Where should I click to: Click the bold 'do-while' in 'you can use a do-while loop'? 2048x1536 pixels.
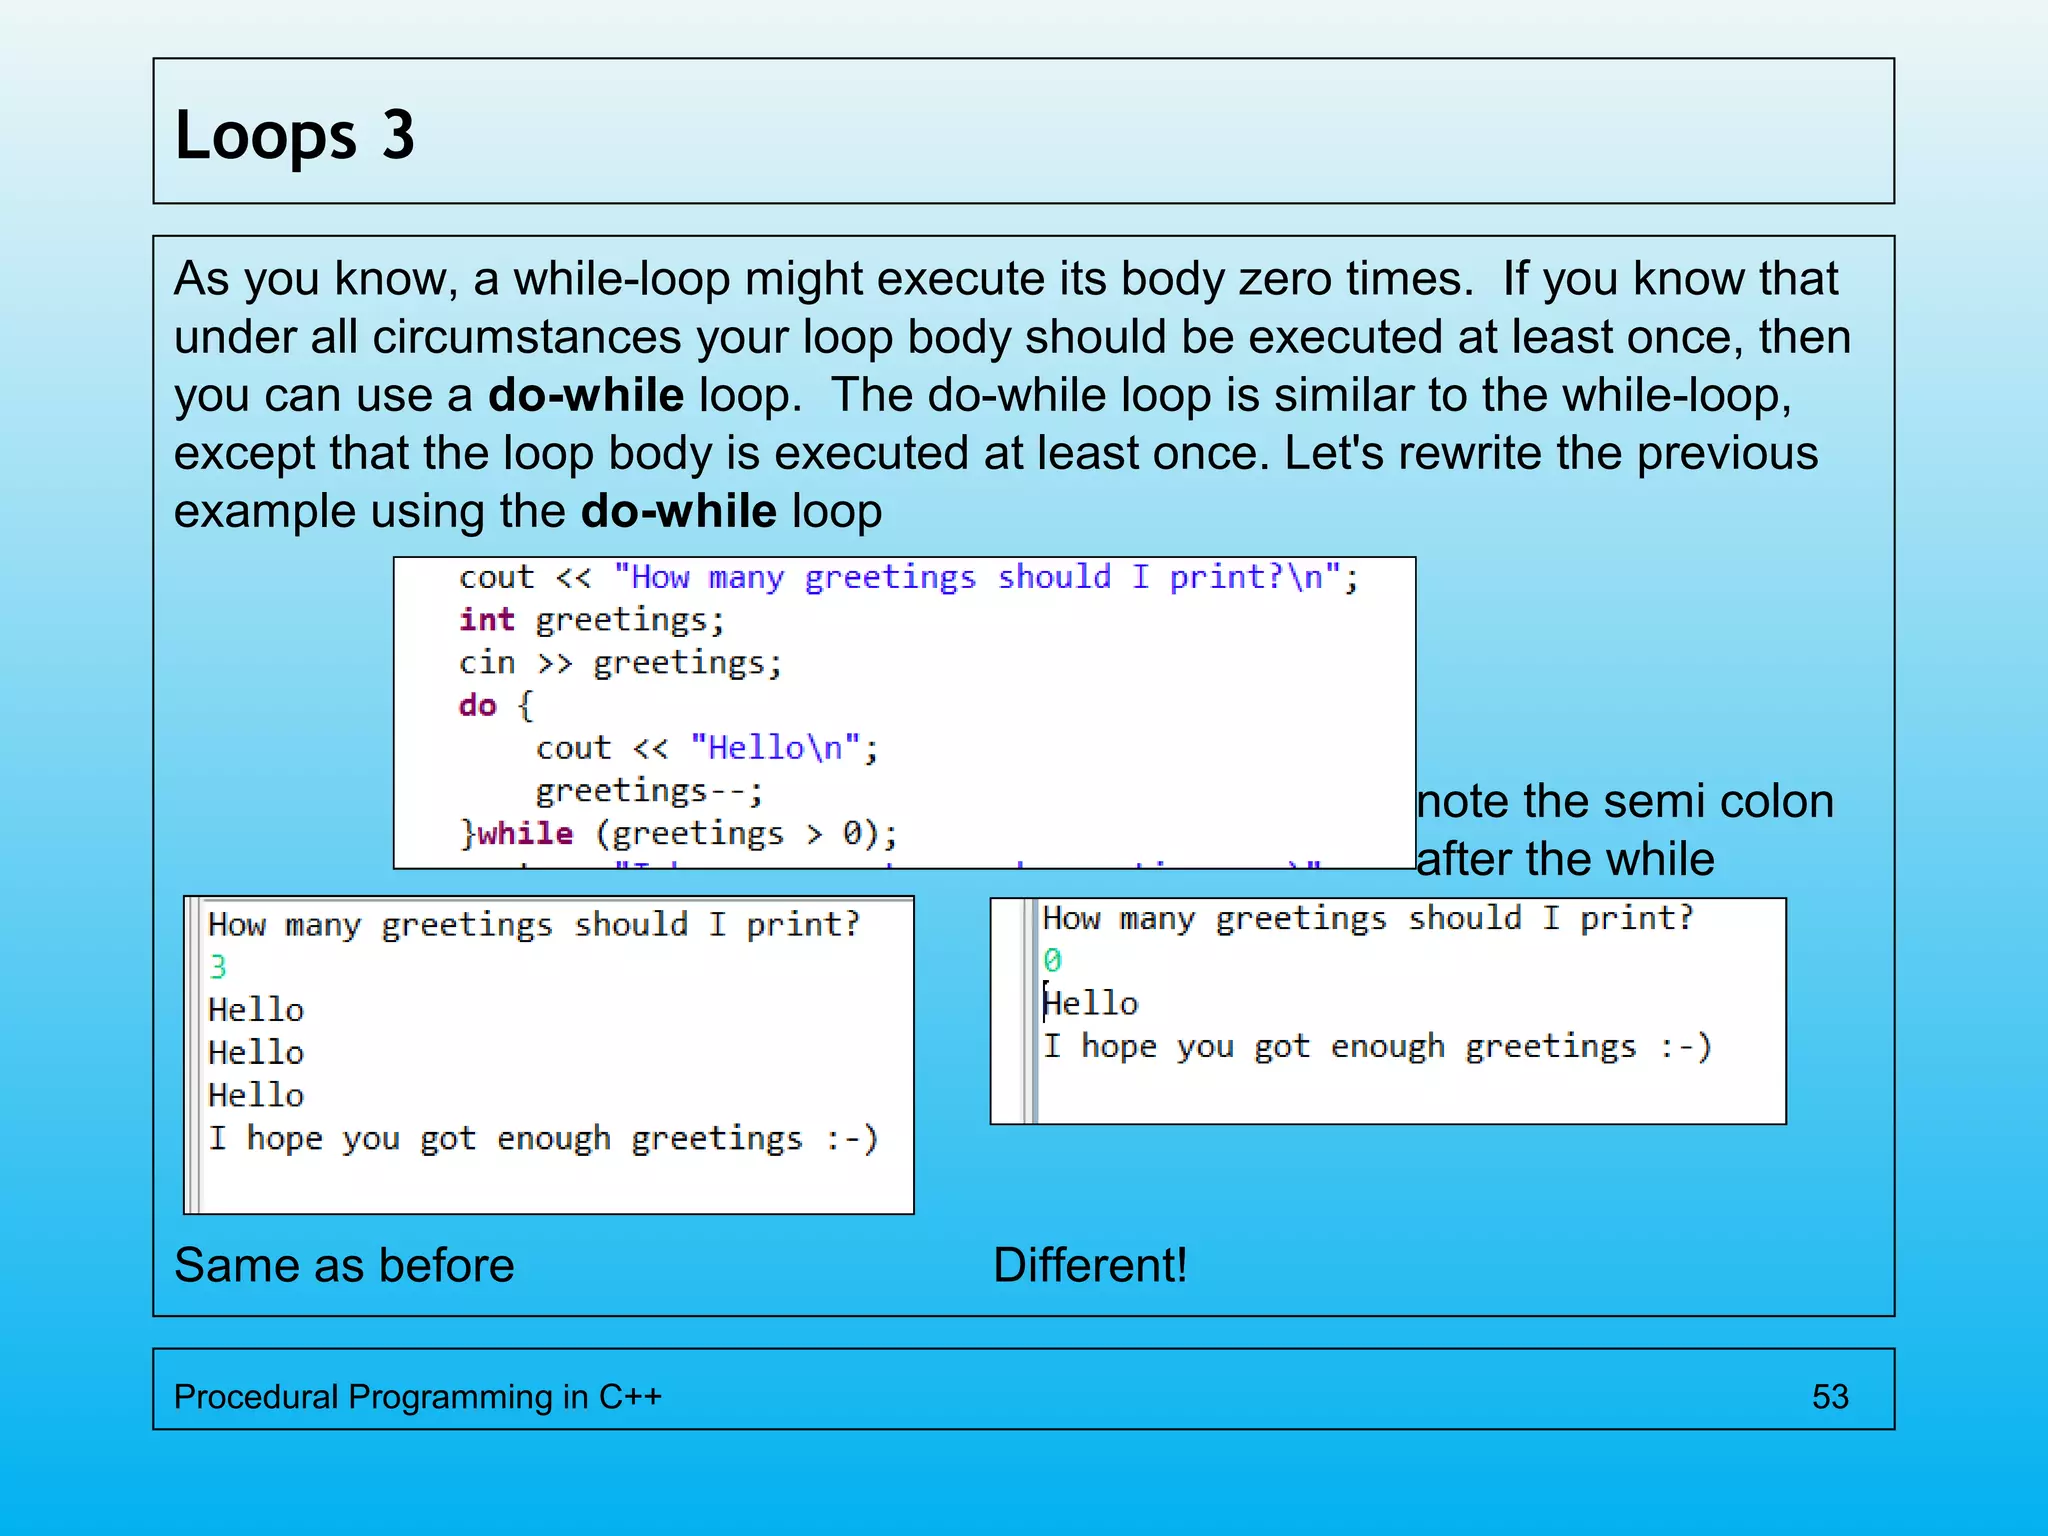[586, 395]
